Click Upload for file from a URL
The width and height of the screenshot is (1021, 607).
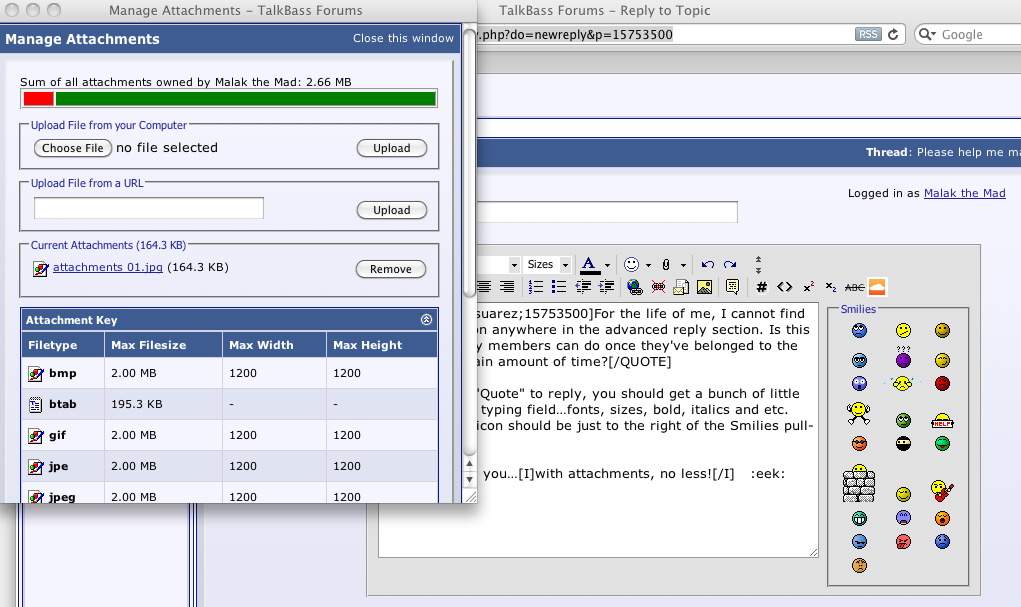pyautogui.click(x=391, y=210)
